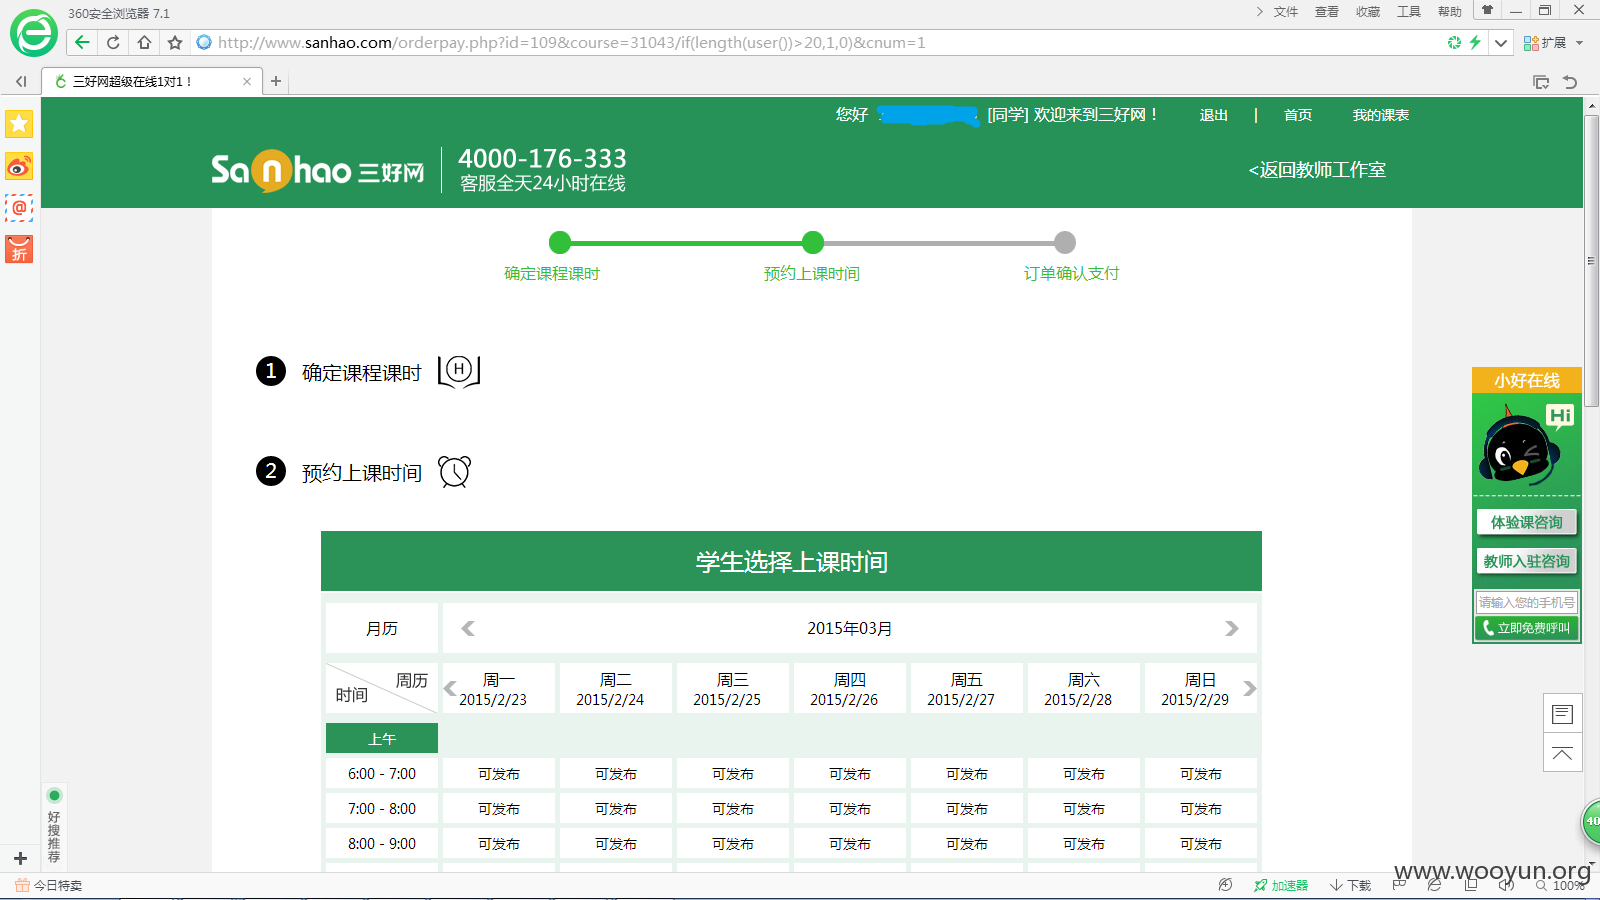The height and width of the screenshot is (900, 1600).
Task: Open the 收藏 menu
Action: pos(1367,12)
